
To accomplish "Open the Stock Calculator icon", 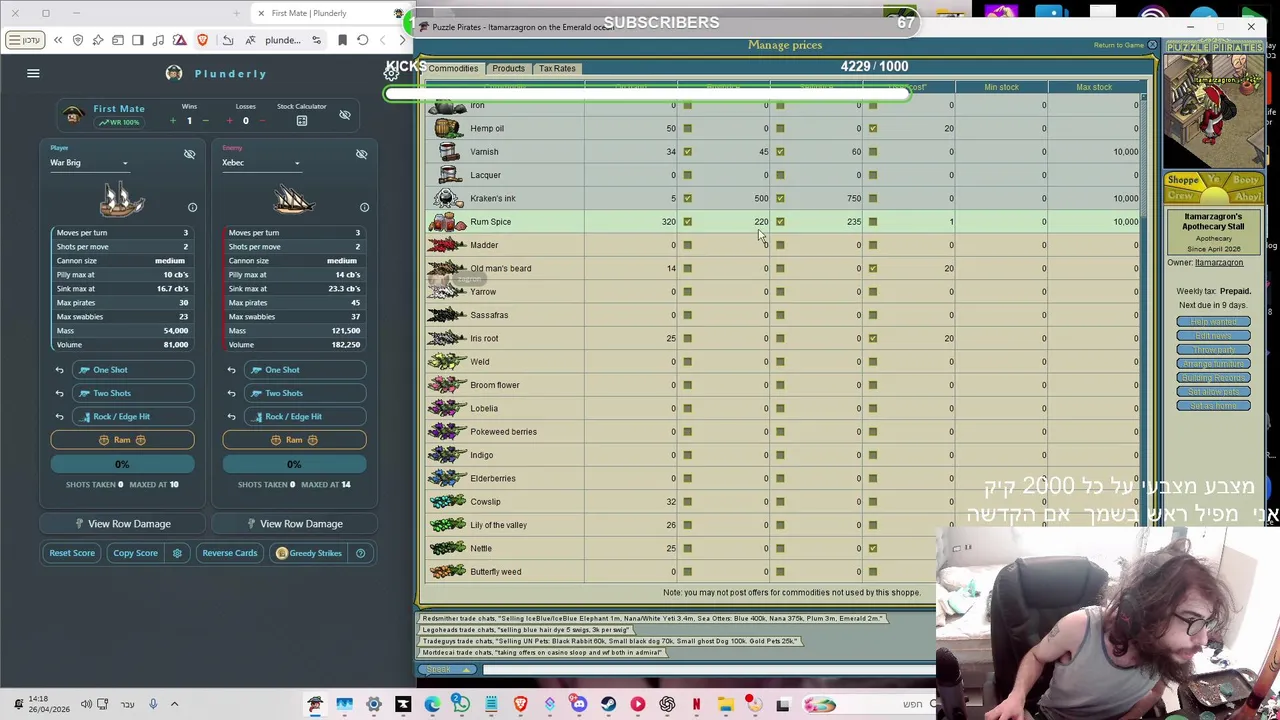I will click(x=301, y=121).
